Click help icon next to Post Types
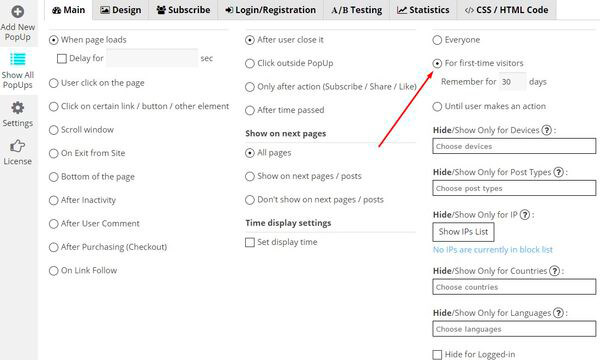600x360 pixels. [x=559, y=172]
